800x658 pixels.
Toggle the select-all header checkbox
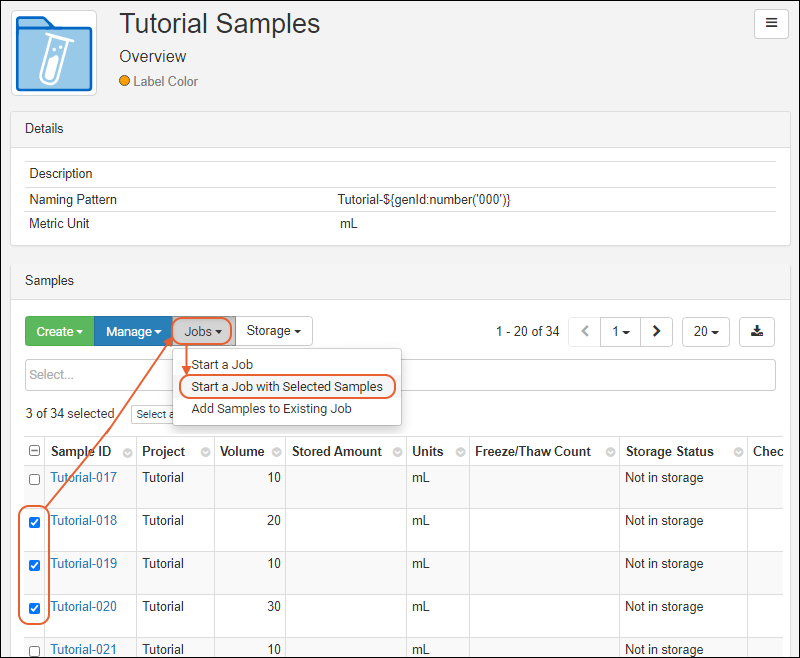pyautogui.click(x=35, y=452)
